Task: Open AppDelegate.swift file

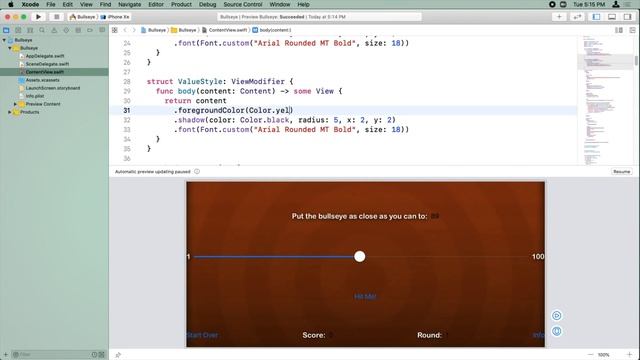Action: tap(44, 56)
